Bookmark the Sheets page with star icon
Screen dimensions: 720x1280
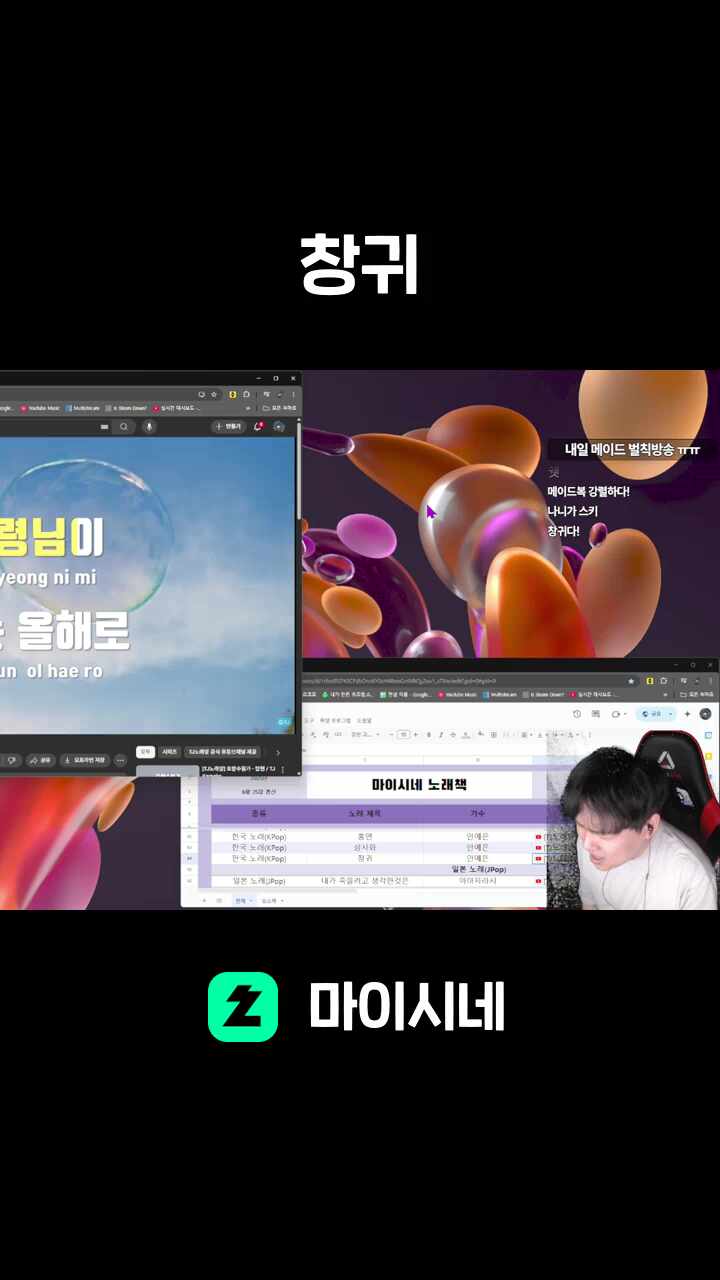coord(631,681)
